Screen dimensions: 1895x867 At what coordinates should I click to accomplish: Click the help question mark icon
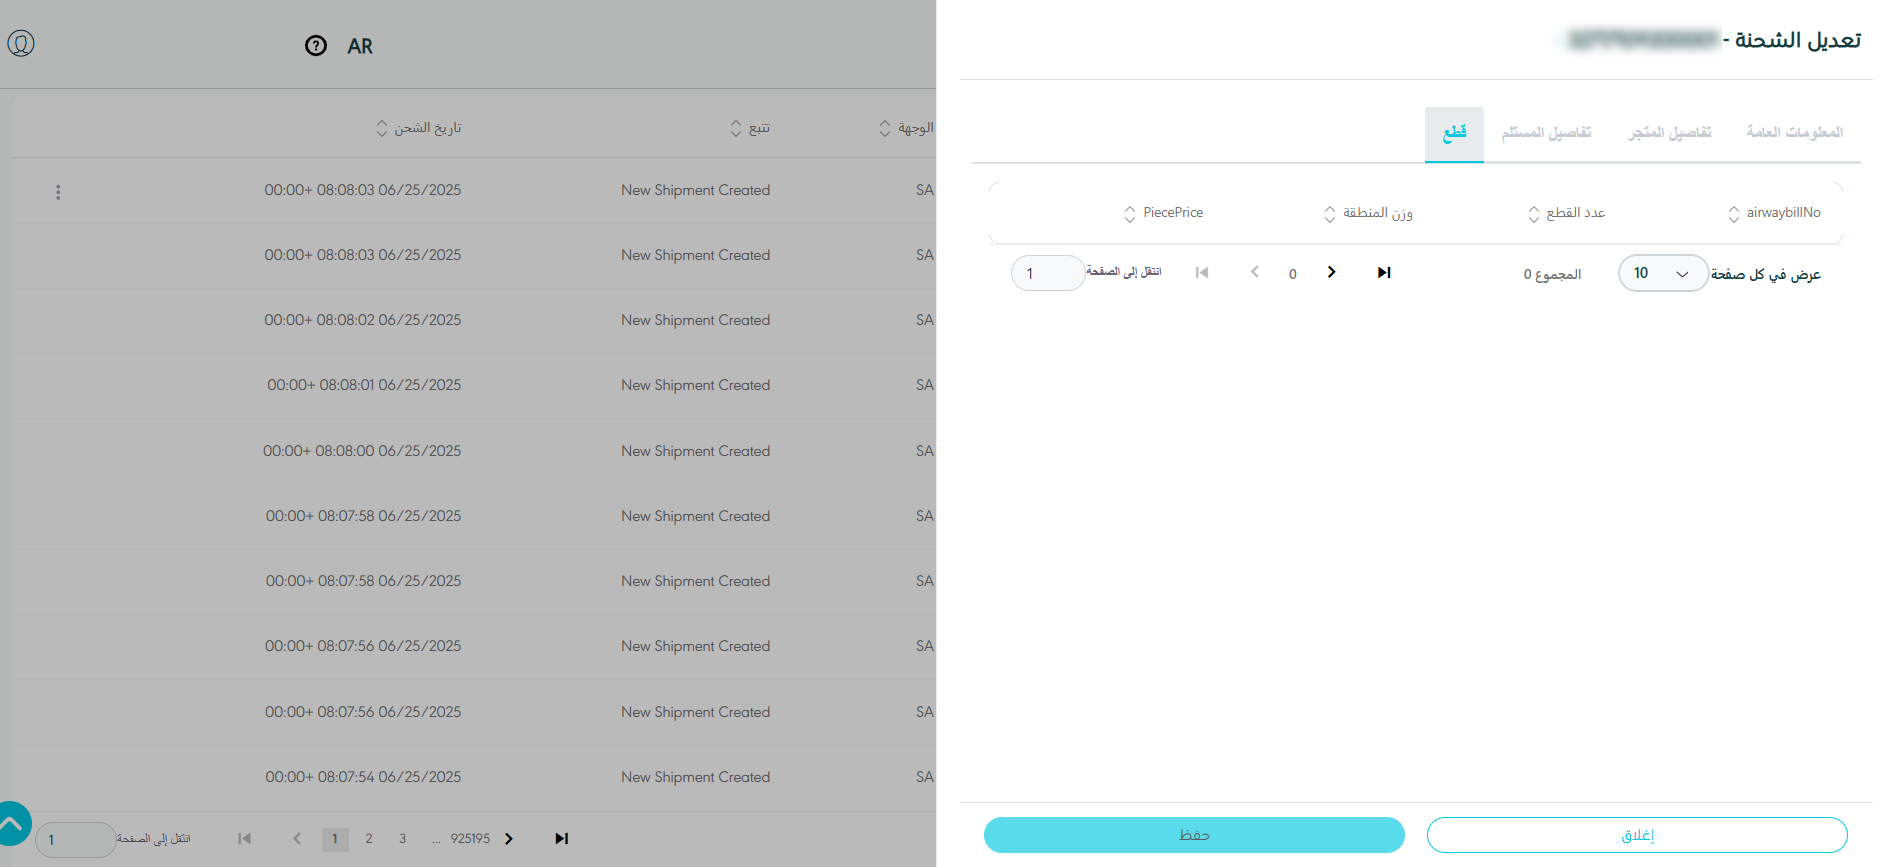pyautogui.click(x=316, y=46)
